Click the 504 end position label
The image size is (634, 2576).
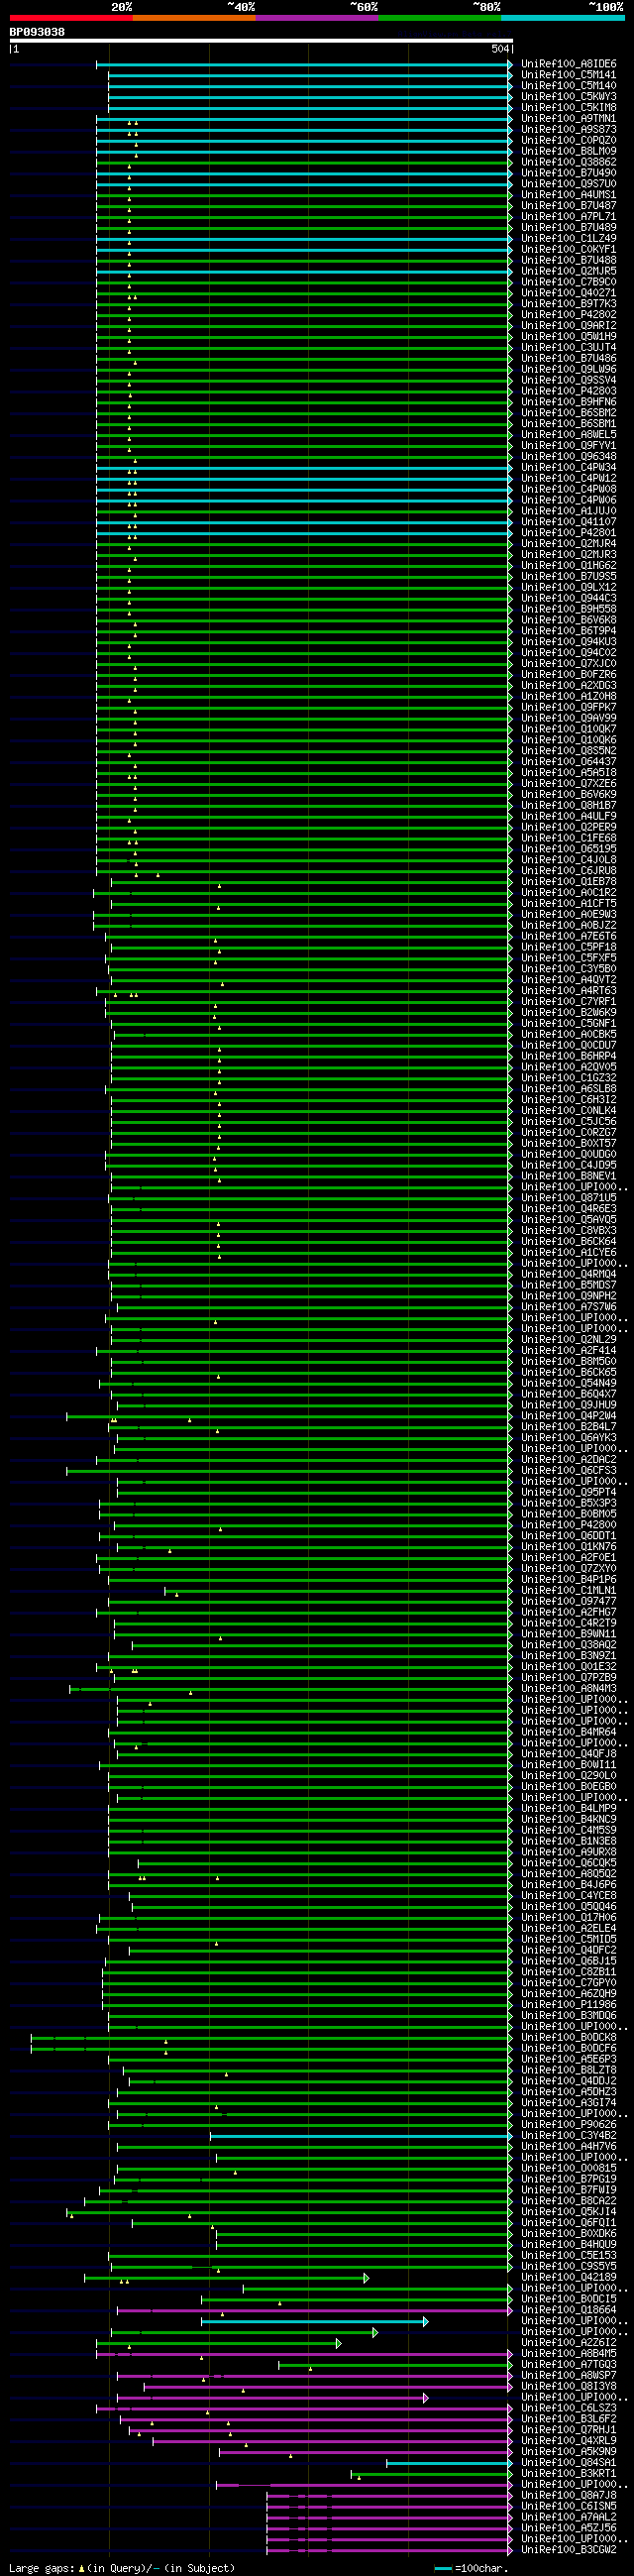[500, 49]
